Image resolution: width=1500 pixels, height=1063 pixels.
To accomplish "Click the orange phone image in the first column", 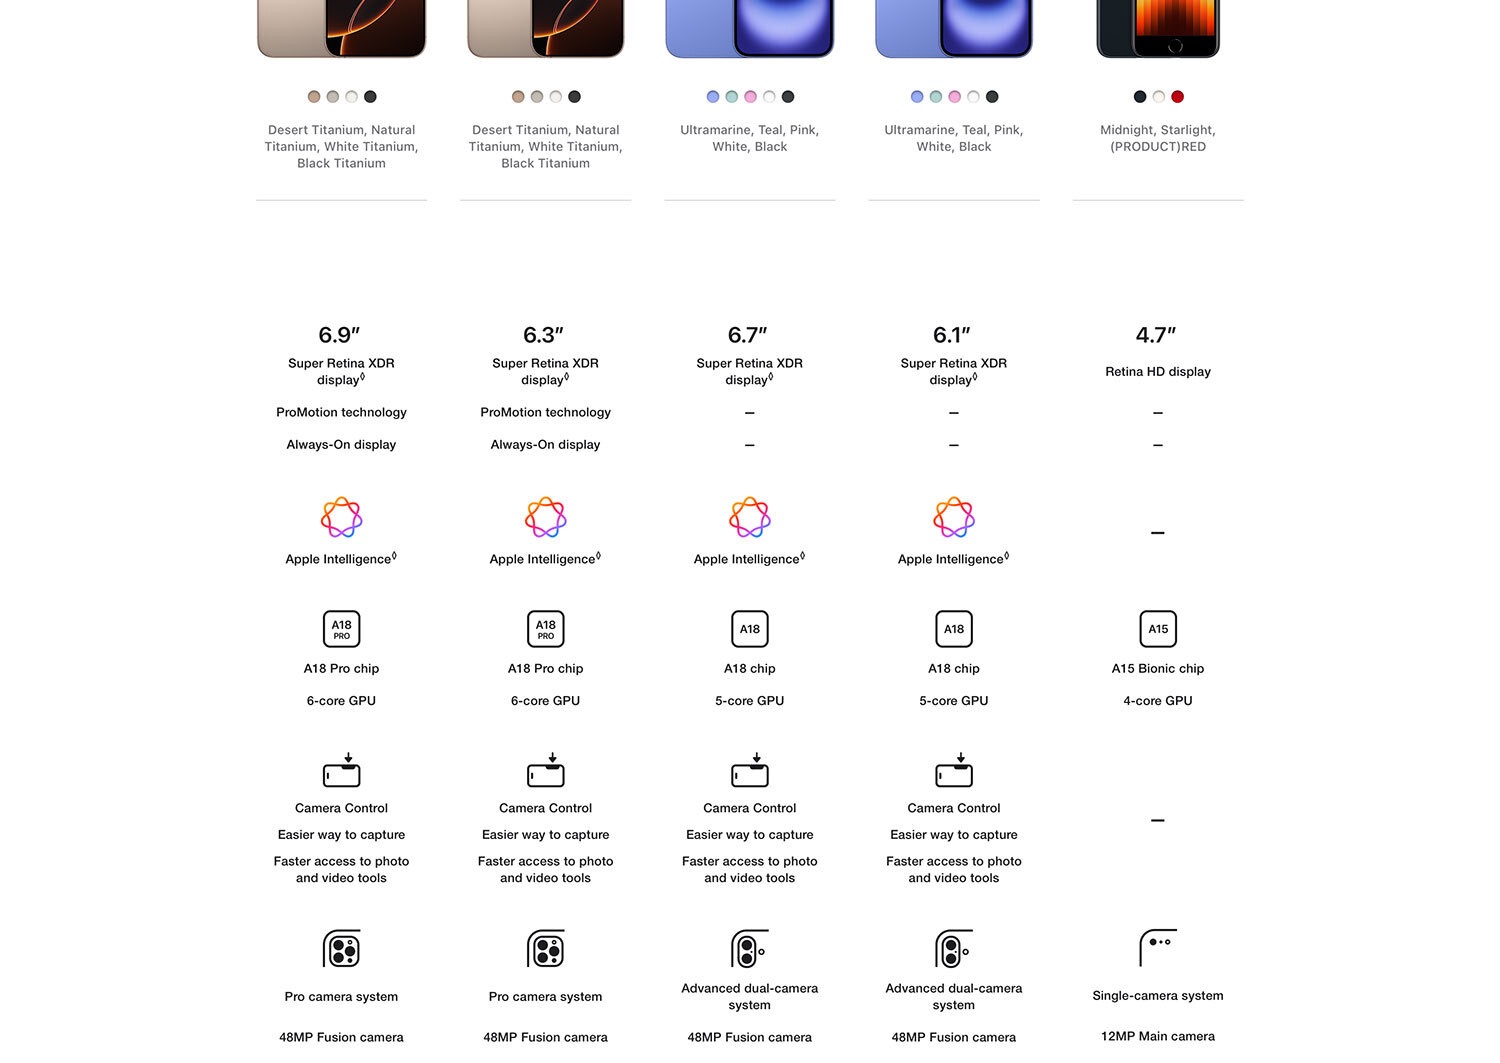I will click(341, 29).
